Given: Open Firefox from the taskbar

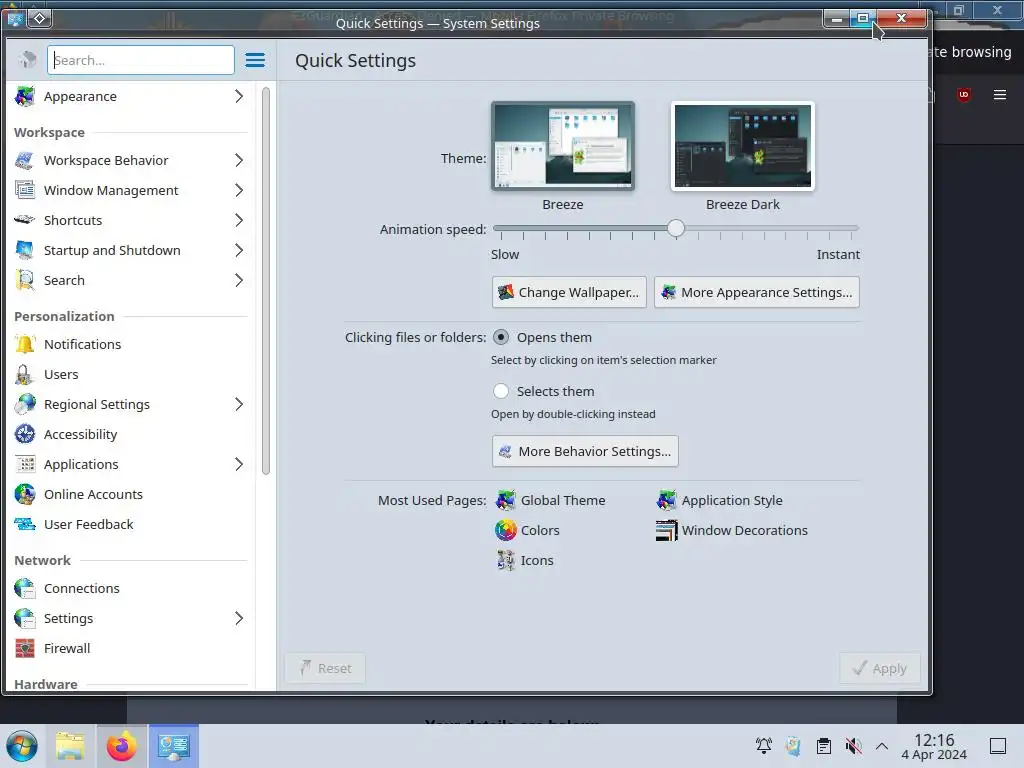Looking at the screenshot, I should point(121,746).
